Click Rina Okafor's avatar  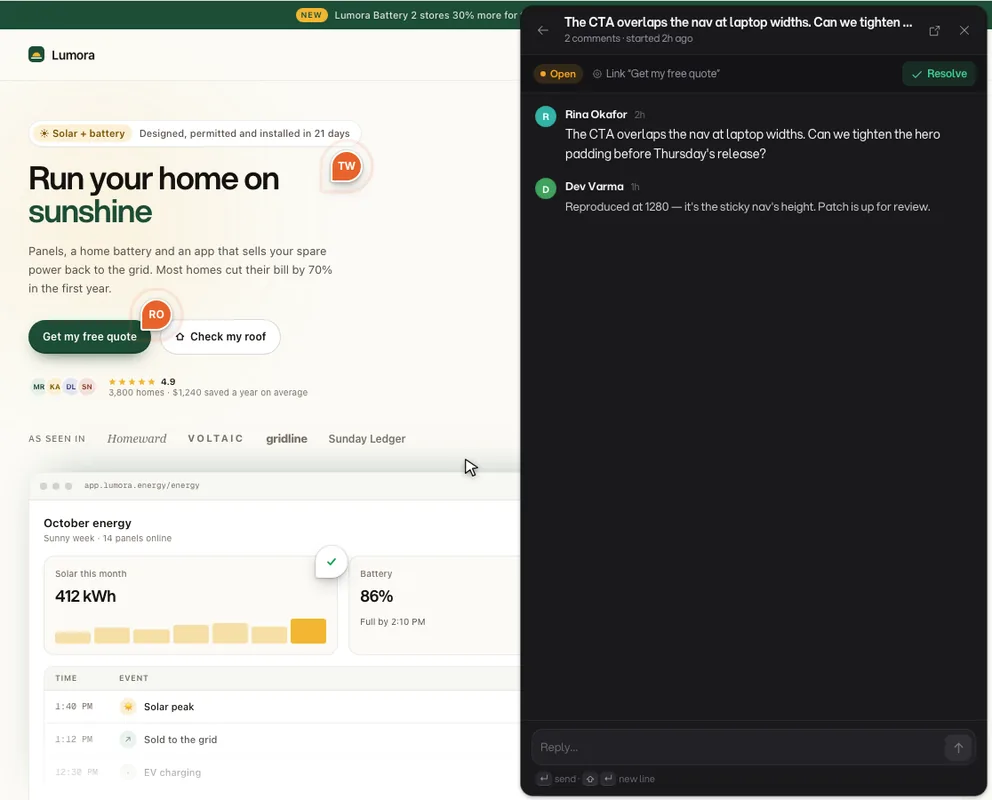point(545,116)
